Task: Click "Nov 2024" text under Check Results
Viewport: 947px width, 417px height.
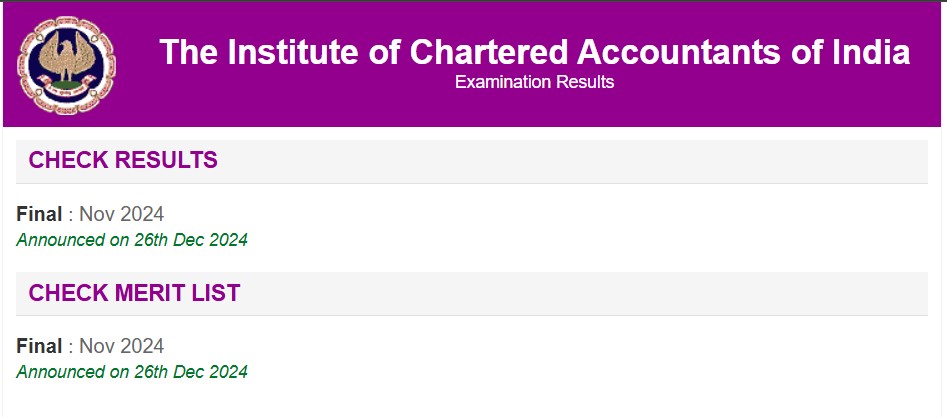Action: pos(121,214)
